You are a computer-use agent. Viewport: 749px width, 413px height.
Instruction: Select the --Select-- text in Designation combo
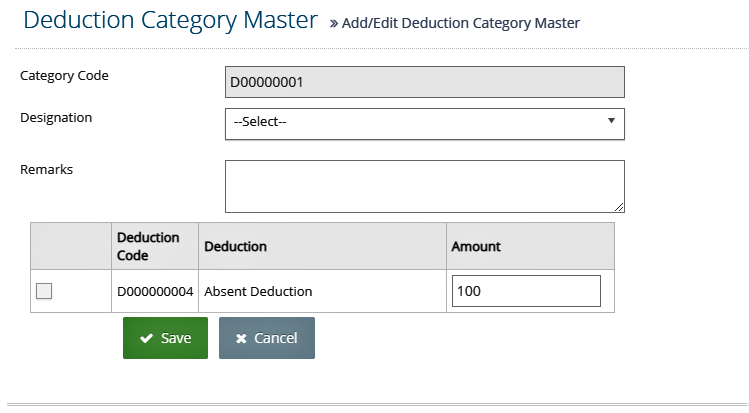pyautogui.click(x=260, y=122)
